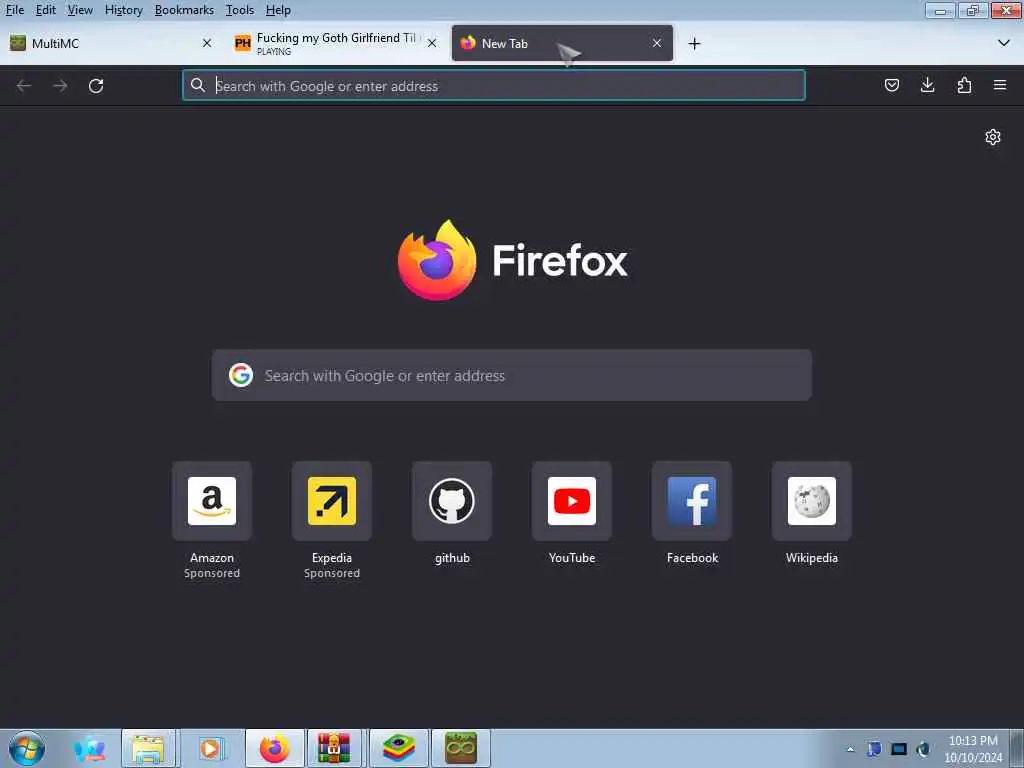The width and height of the screenshot is (1024, 768).
Task: Open Windows Explorer from the taskbar
Action: click(149, 748)
